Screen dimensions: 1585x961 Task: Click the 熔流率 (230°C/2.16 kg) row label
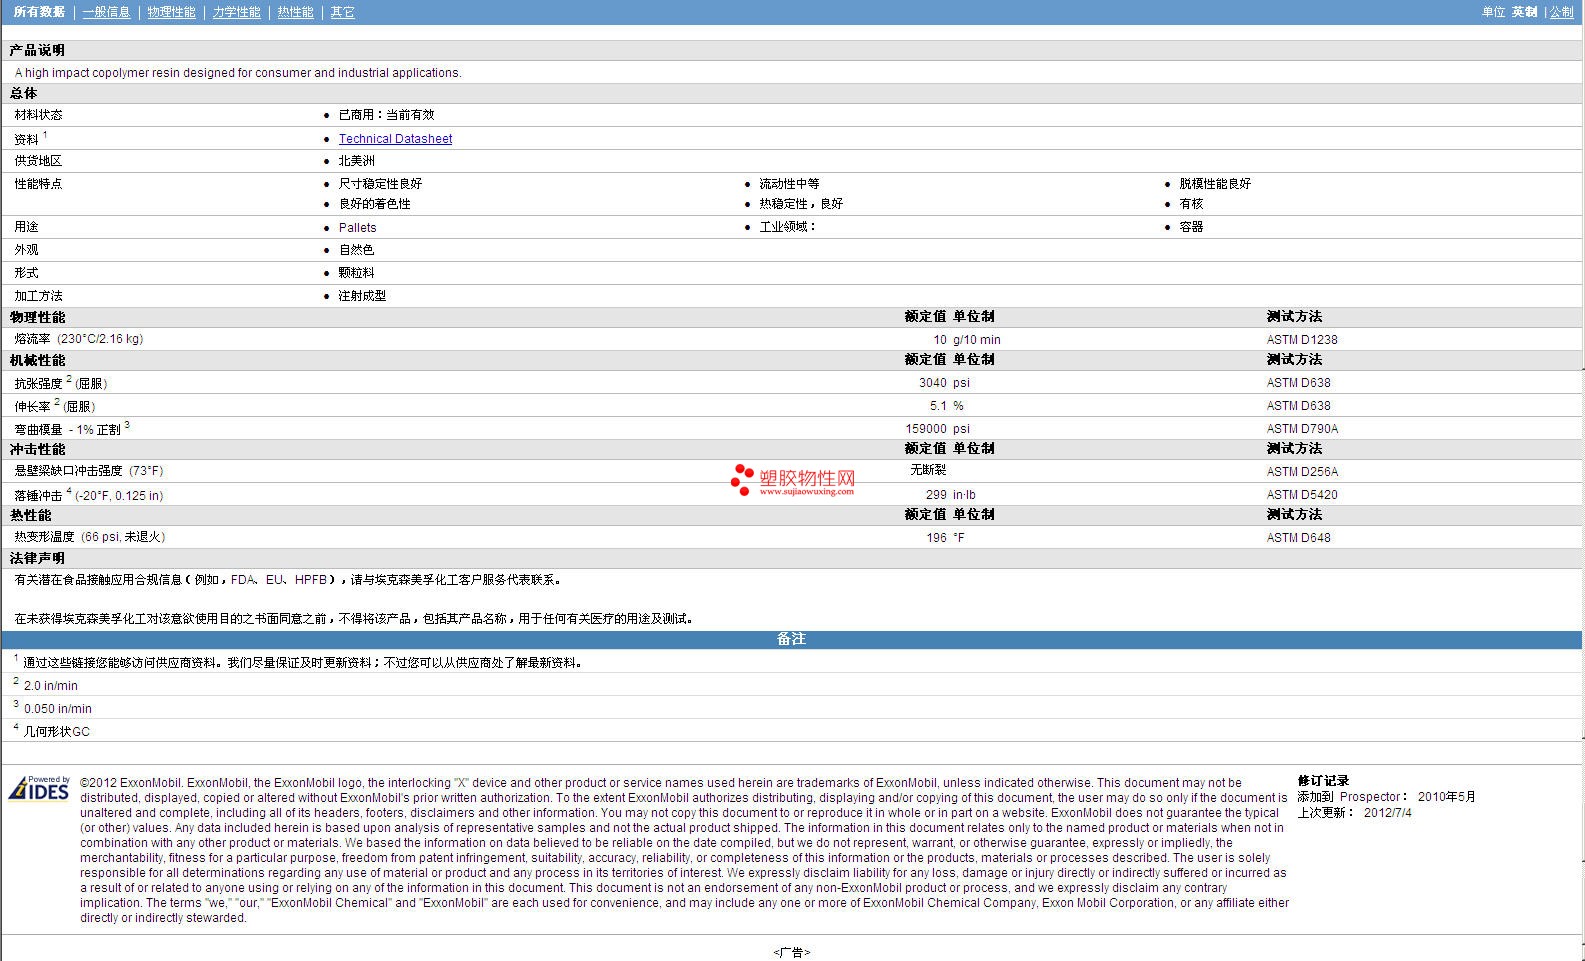[78, 339]
